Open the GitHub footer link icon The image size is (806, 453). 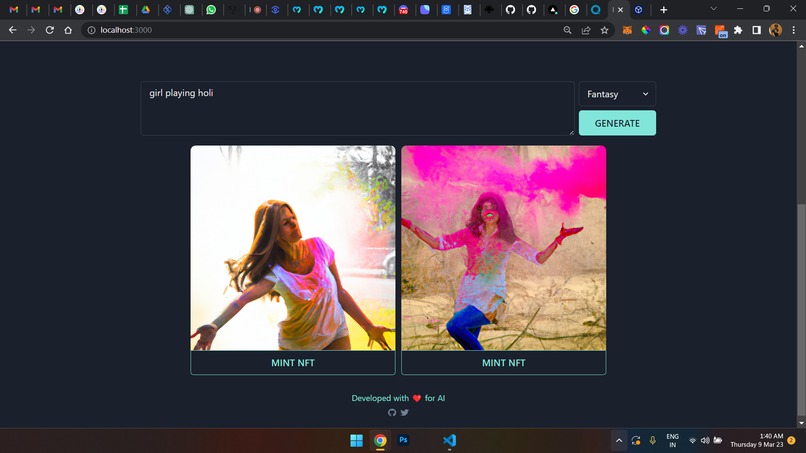pos(392,412)
